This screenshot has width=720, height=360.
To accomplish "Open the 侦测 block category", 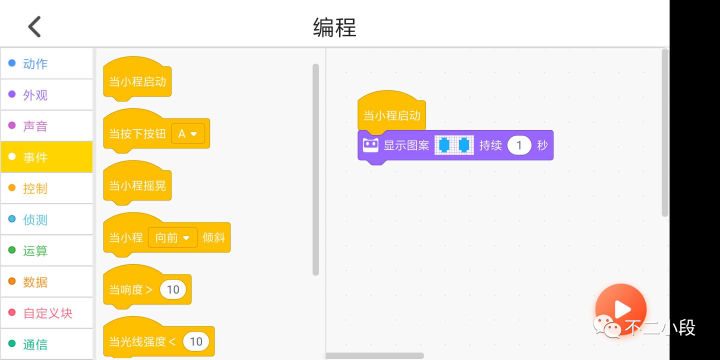I will coord(46,219).
